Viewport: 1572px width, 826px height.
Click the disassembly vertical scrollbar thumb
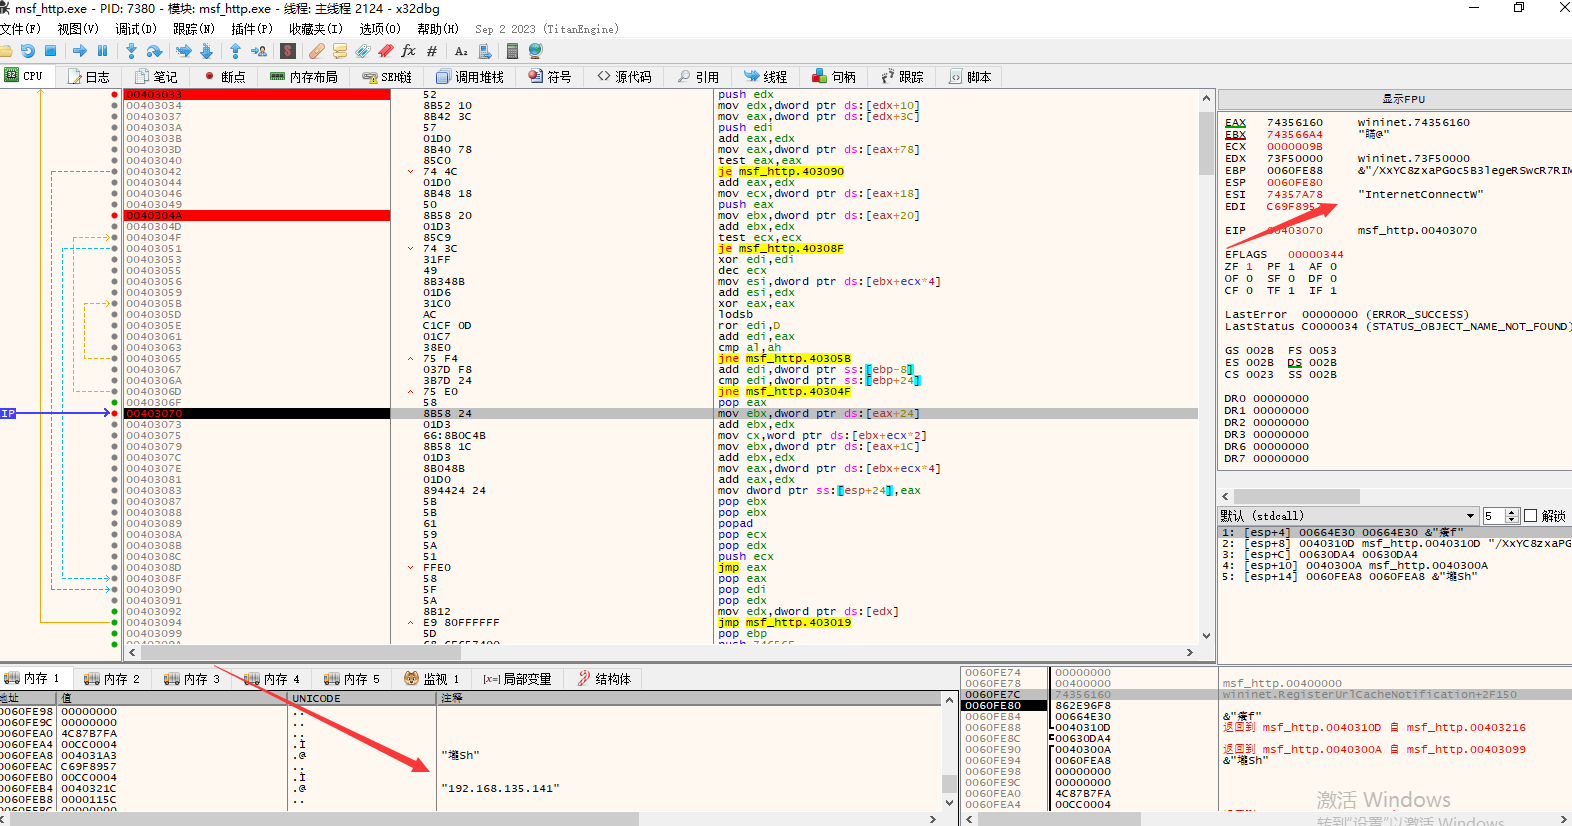[x=1206, y=143]
